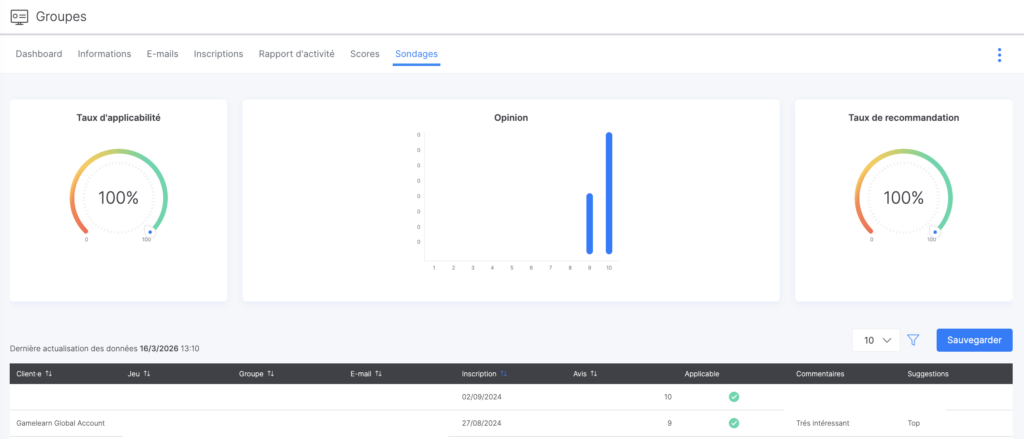Viewport: 1024px width, 439px height.
Task: Sort table by E-mail column arrows
Action: pyautogui.click(x=381, y=374)
